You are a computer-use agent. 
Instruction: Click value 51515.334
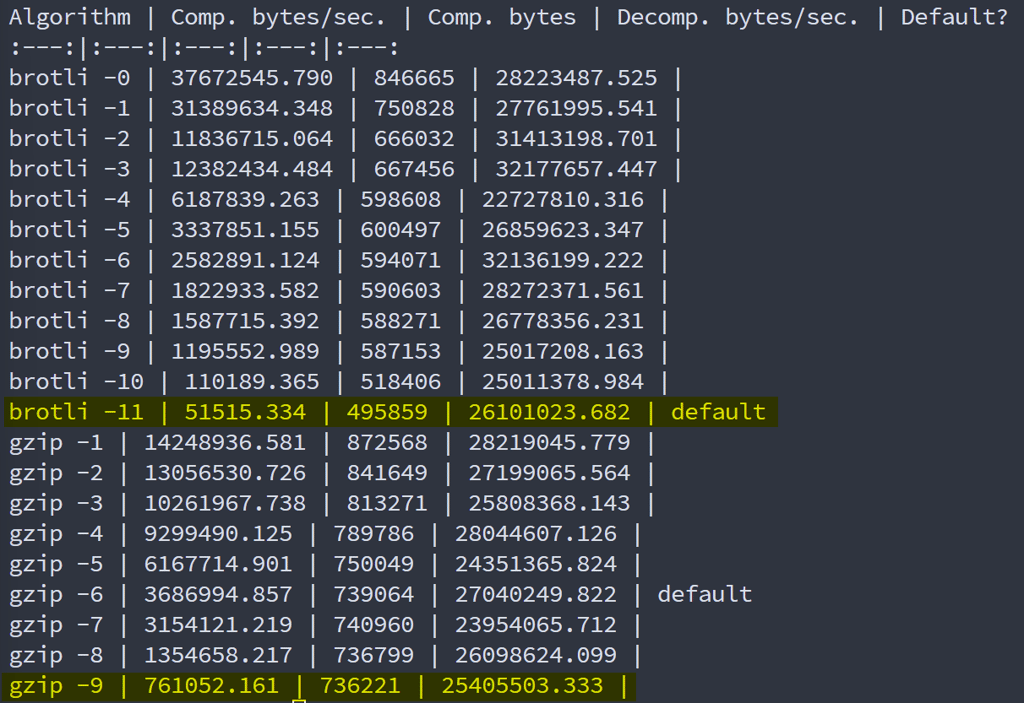(245, 412)
